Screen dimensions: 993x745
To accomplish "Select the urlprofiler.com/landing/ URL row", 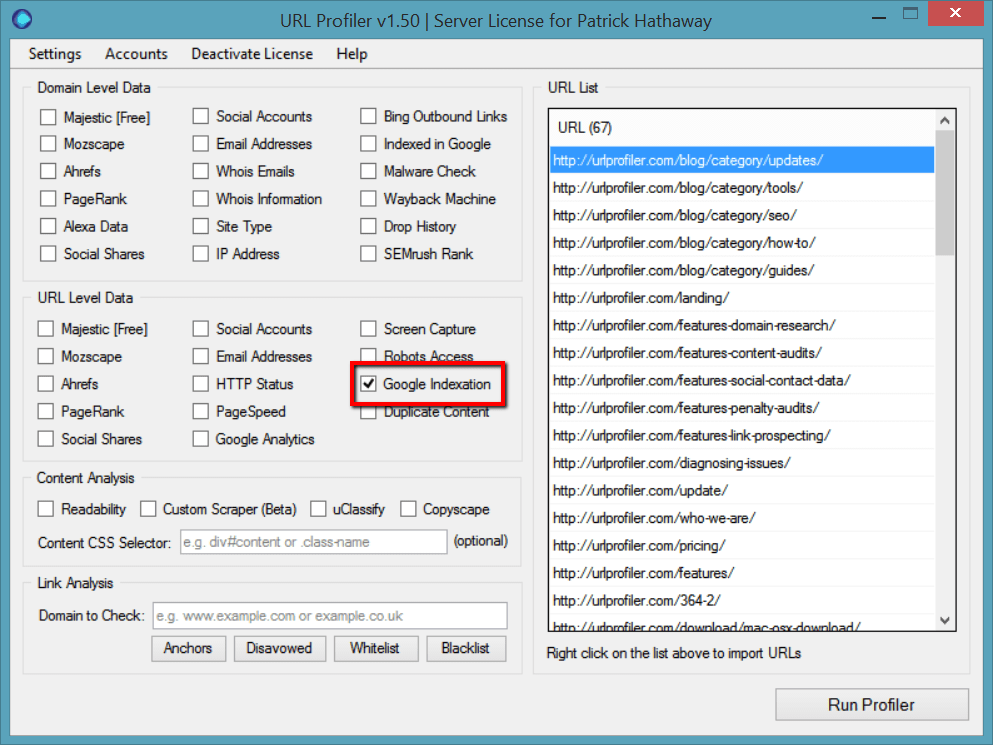I will [x=742, y=298].
